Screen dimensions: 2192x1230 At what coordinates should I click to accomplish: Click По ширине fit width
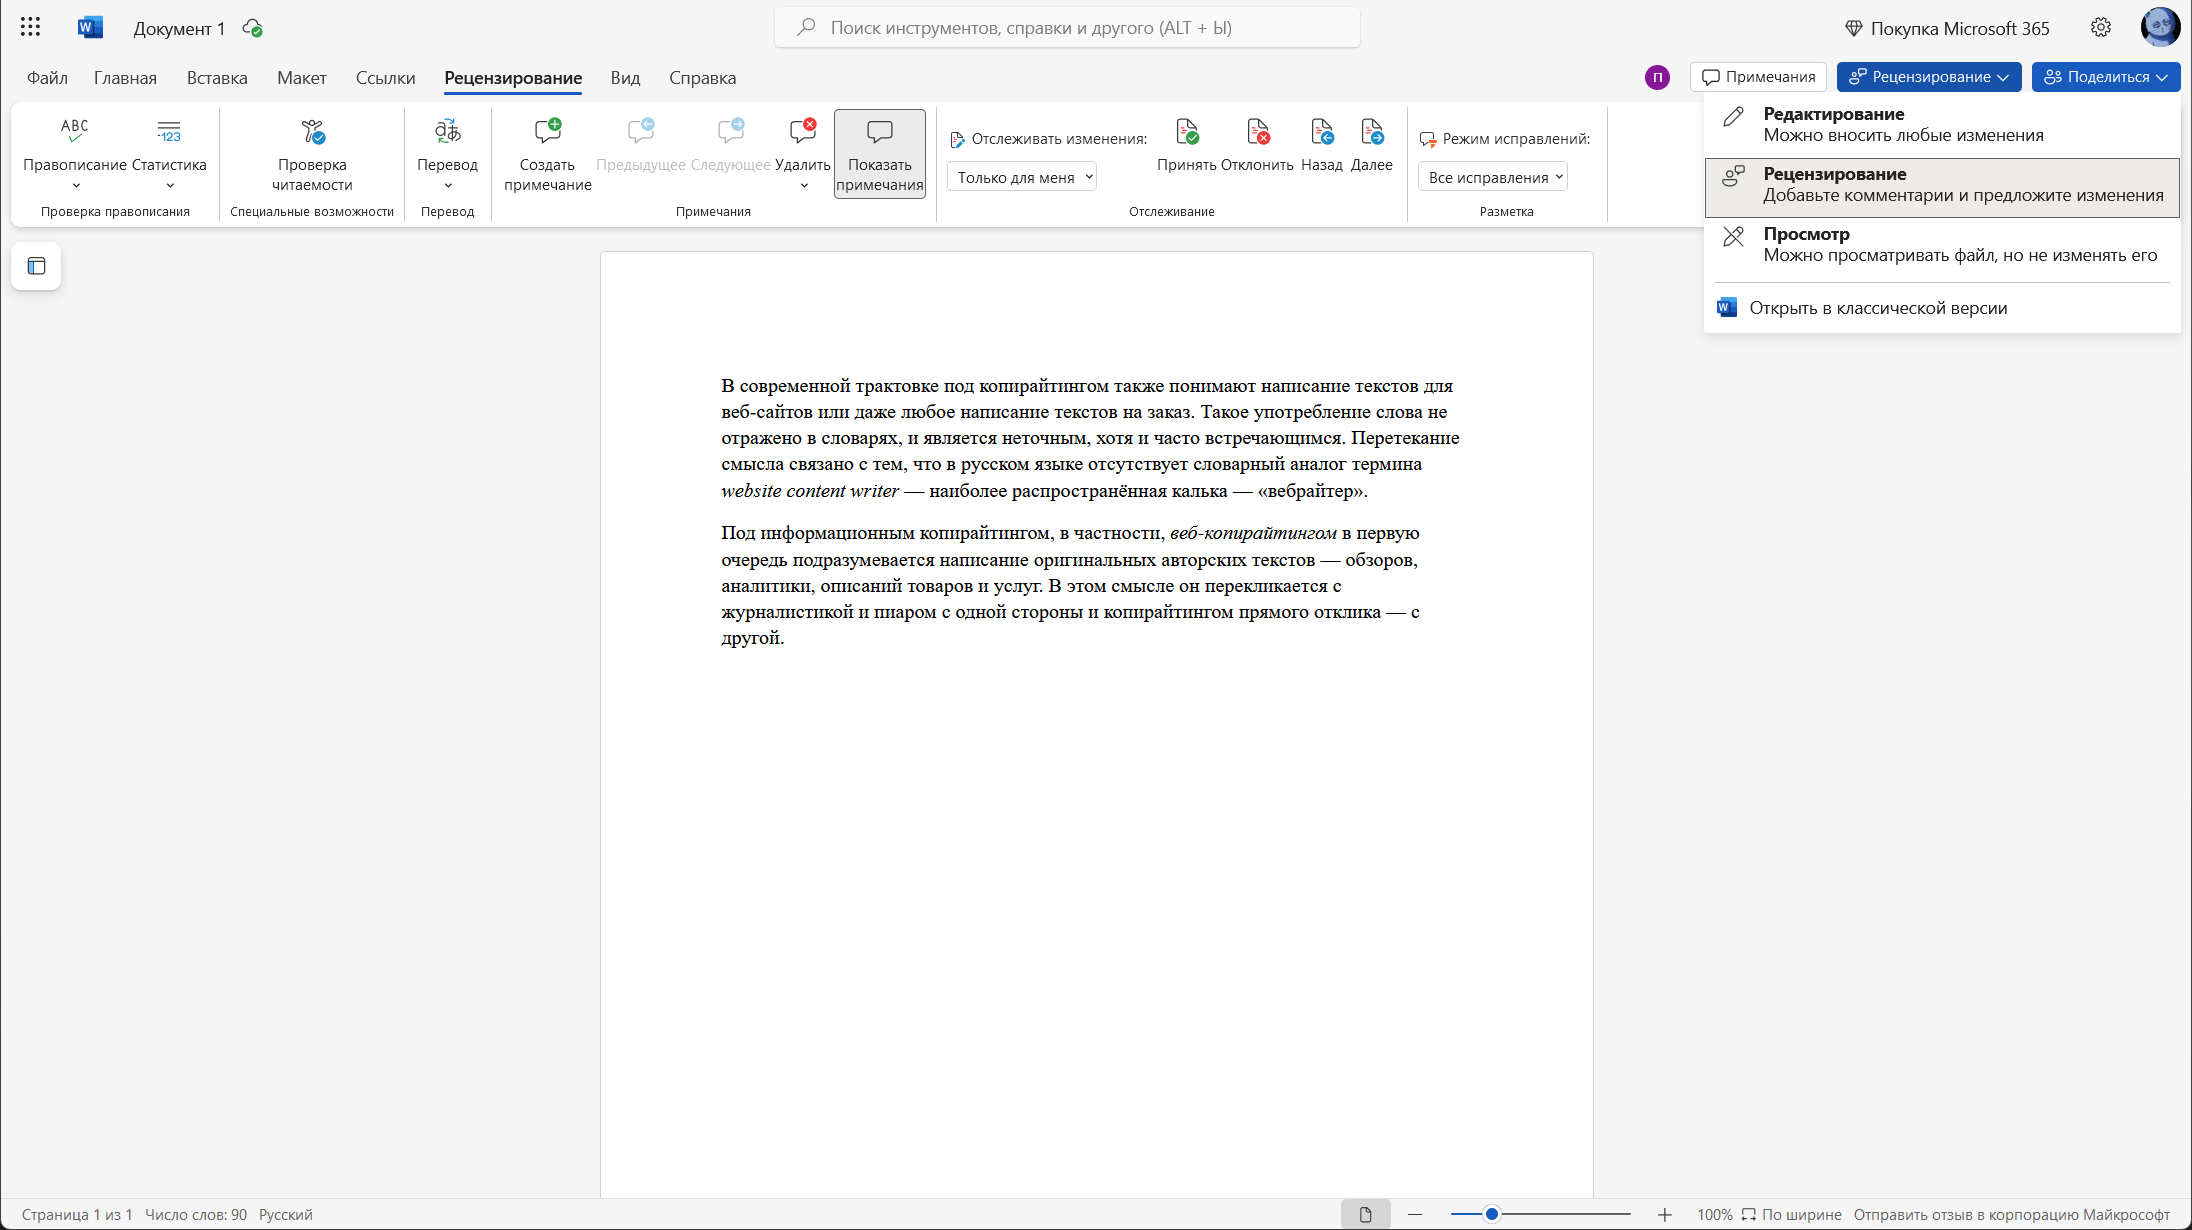1791,1214
